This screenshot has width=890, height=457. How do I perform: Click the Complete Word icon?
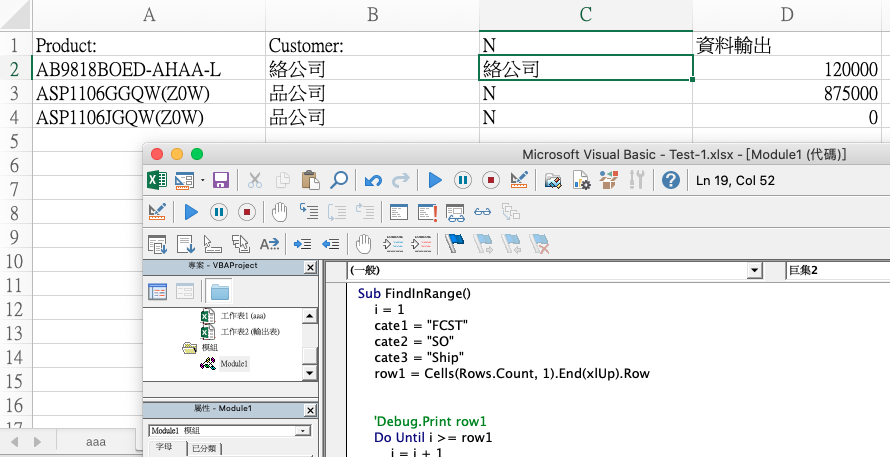coord(269,244)
